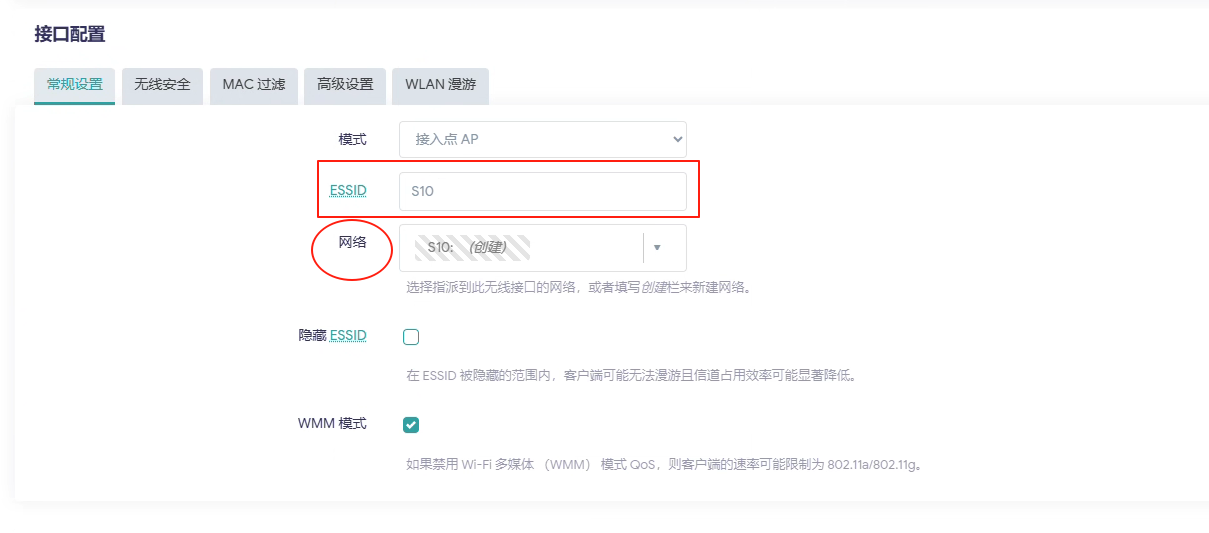Image resolution: width=1209 pixels, height=533 pixels.
Task: Click the 模式 field label
Action: pyautogui.click(x=352, y=139)
